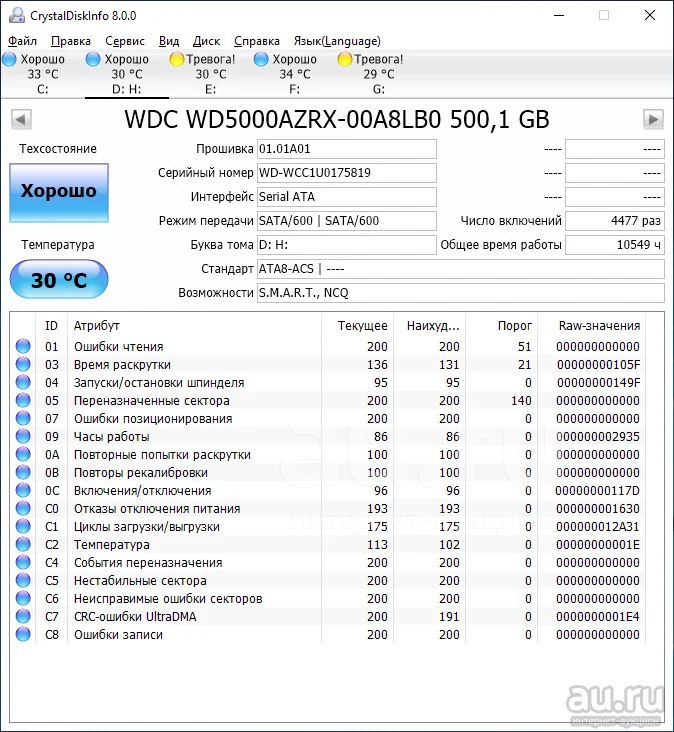674x732 pixels.
Task: Open the Файл menu
Action: (22, 41)
